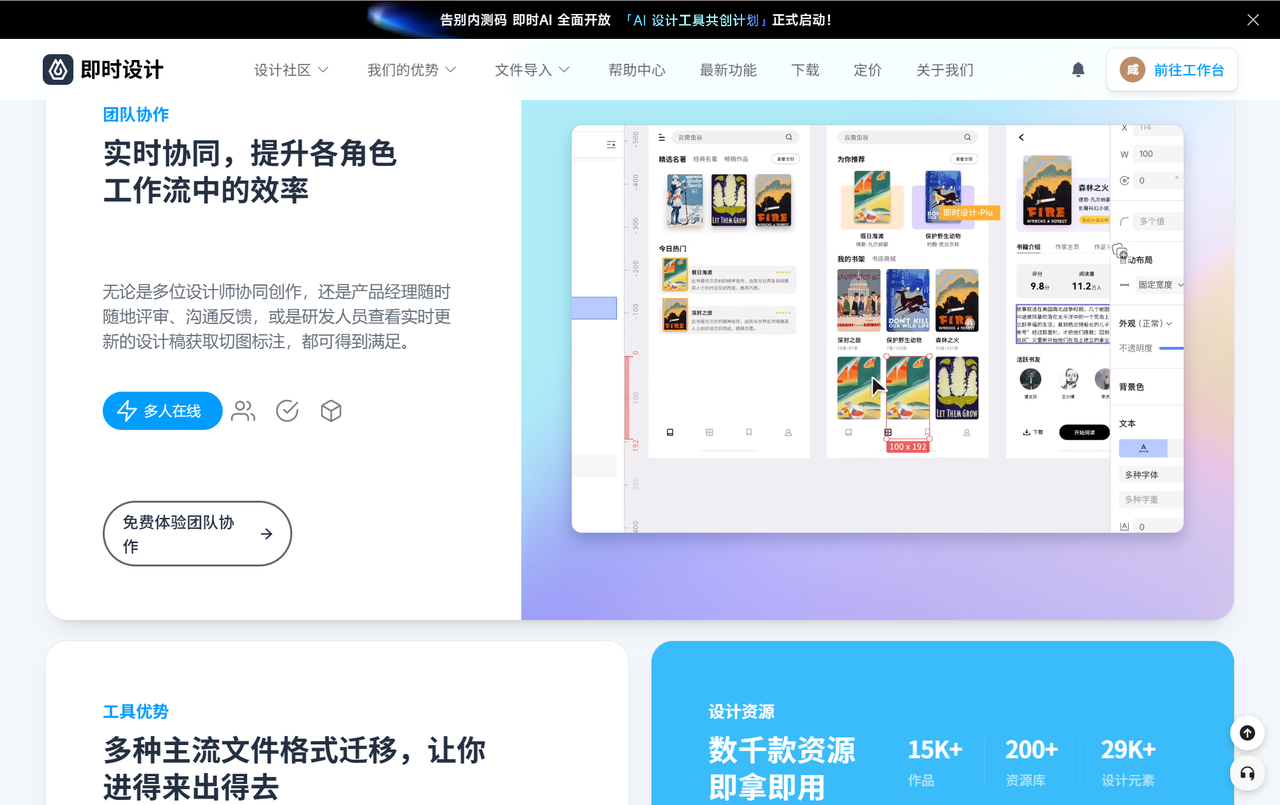1280x805 pixels.
Task: Expand the 文件导入 dropdown menu
Action: point(532,70)
